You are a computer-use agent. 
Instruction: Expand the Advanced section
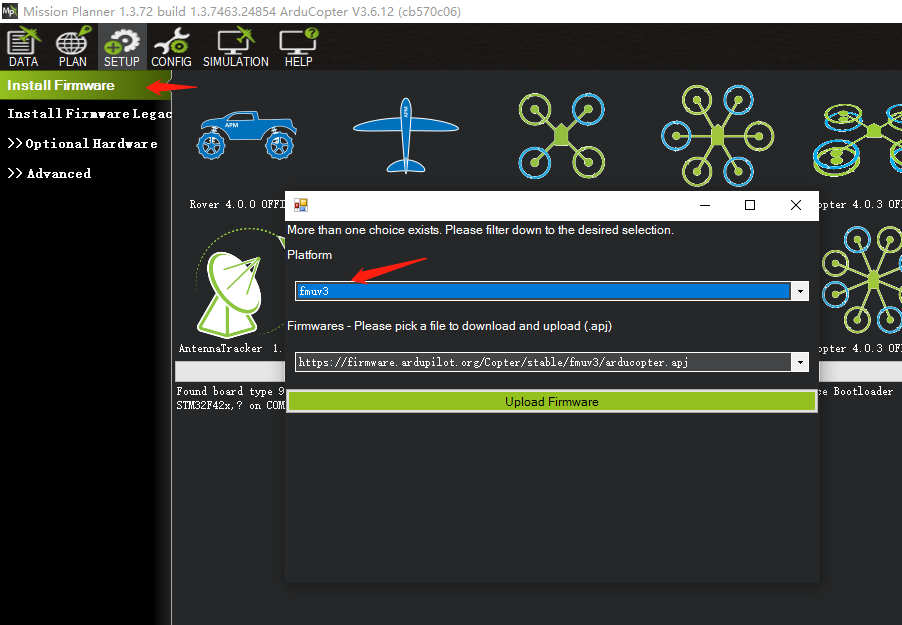pos(49,174)
